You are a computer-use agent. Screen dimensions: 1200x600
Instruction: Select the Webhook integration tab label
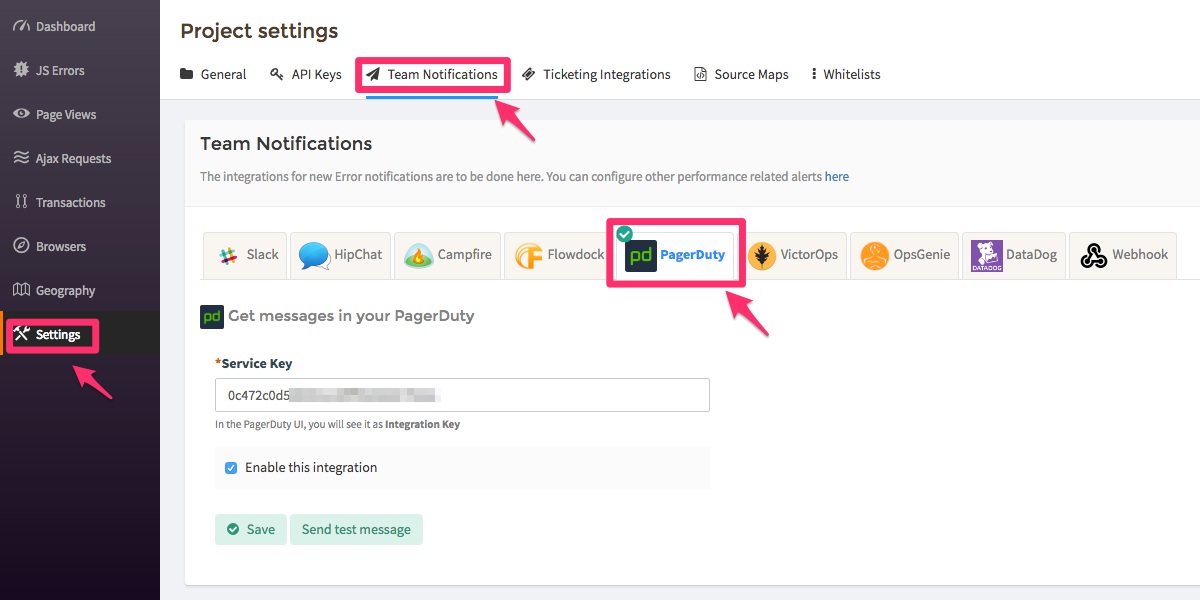[x=1140, y=254]
